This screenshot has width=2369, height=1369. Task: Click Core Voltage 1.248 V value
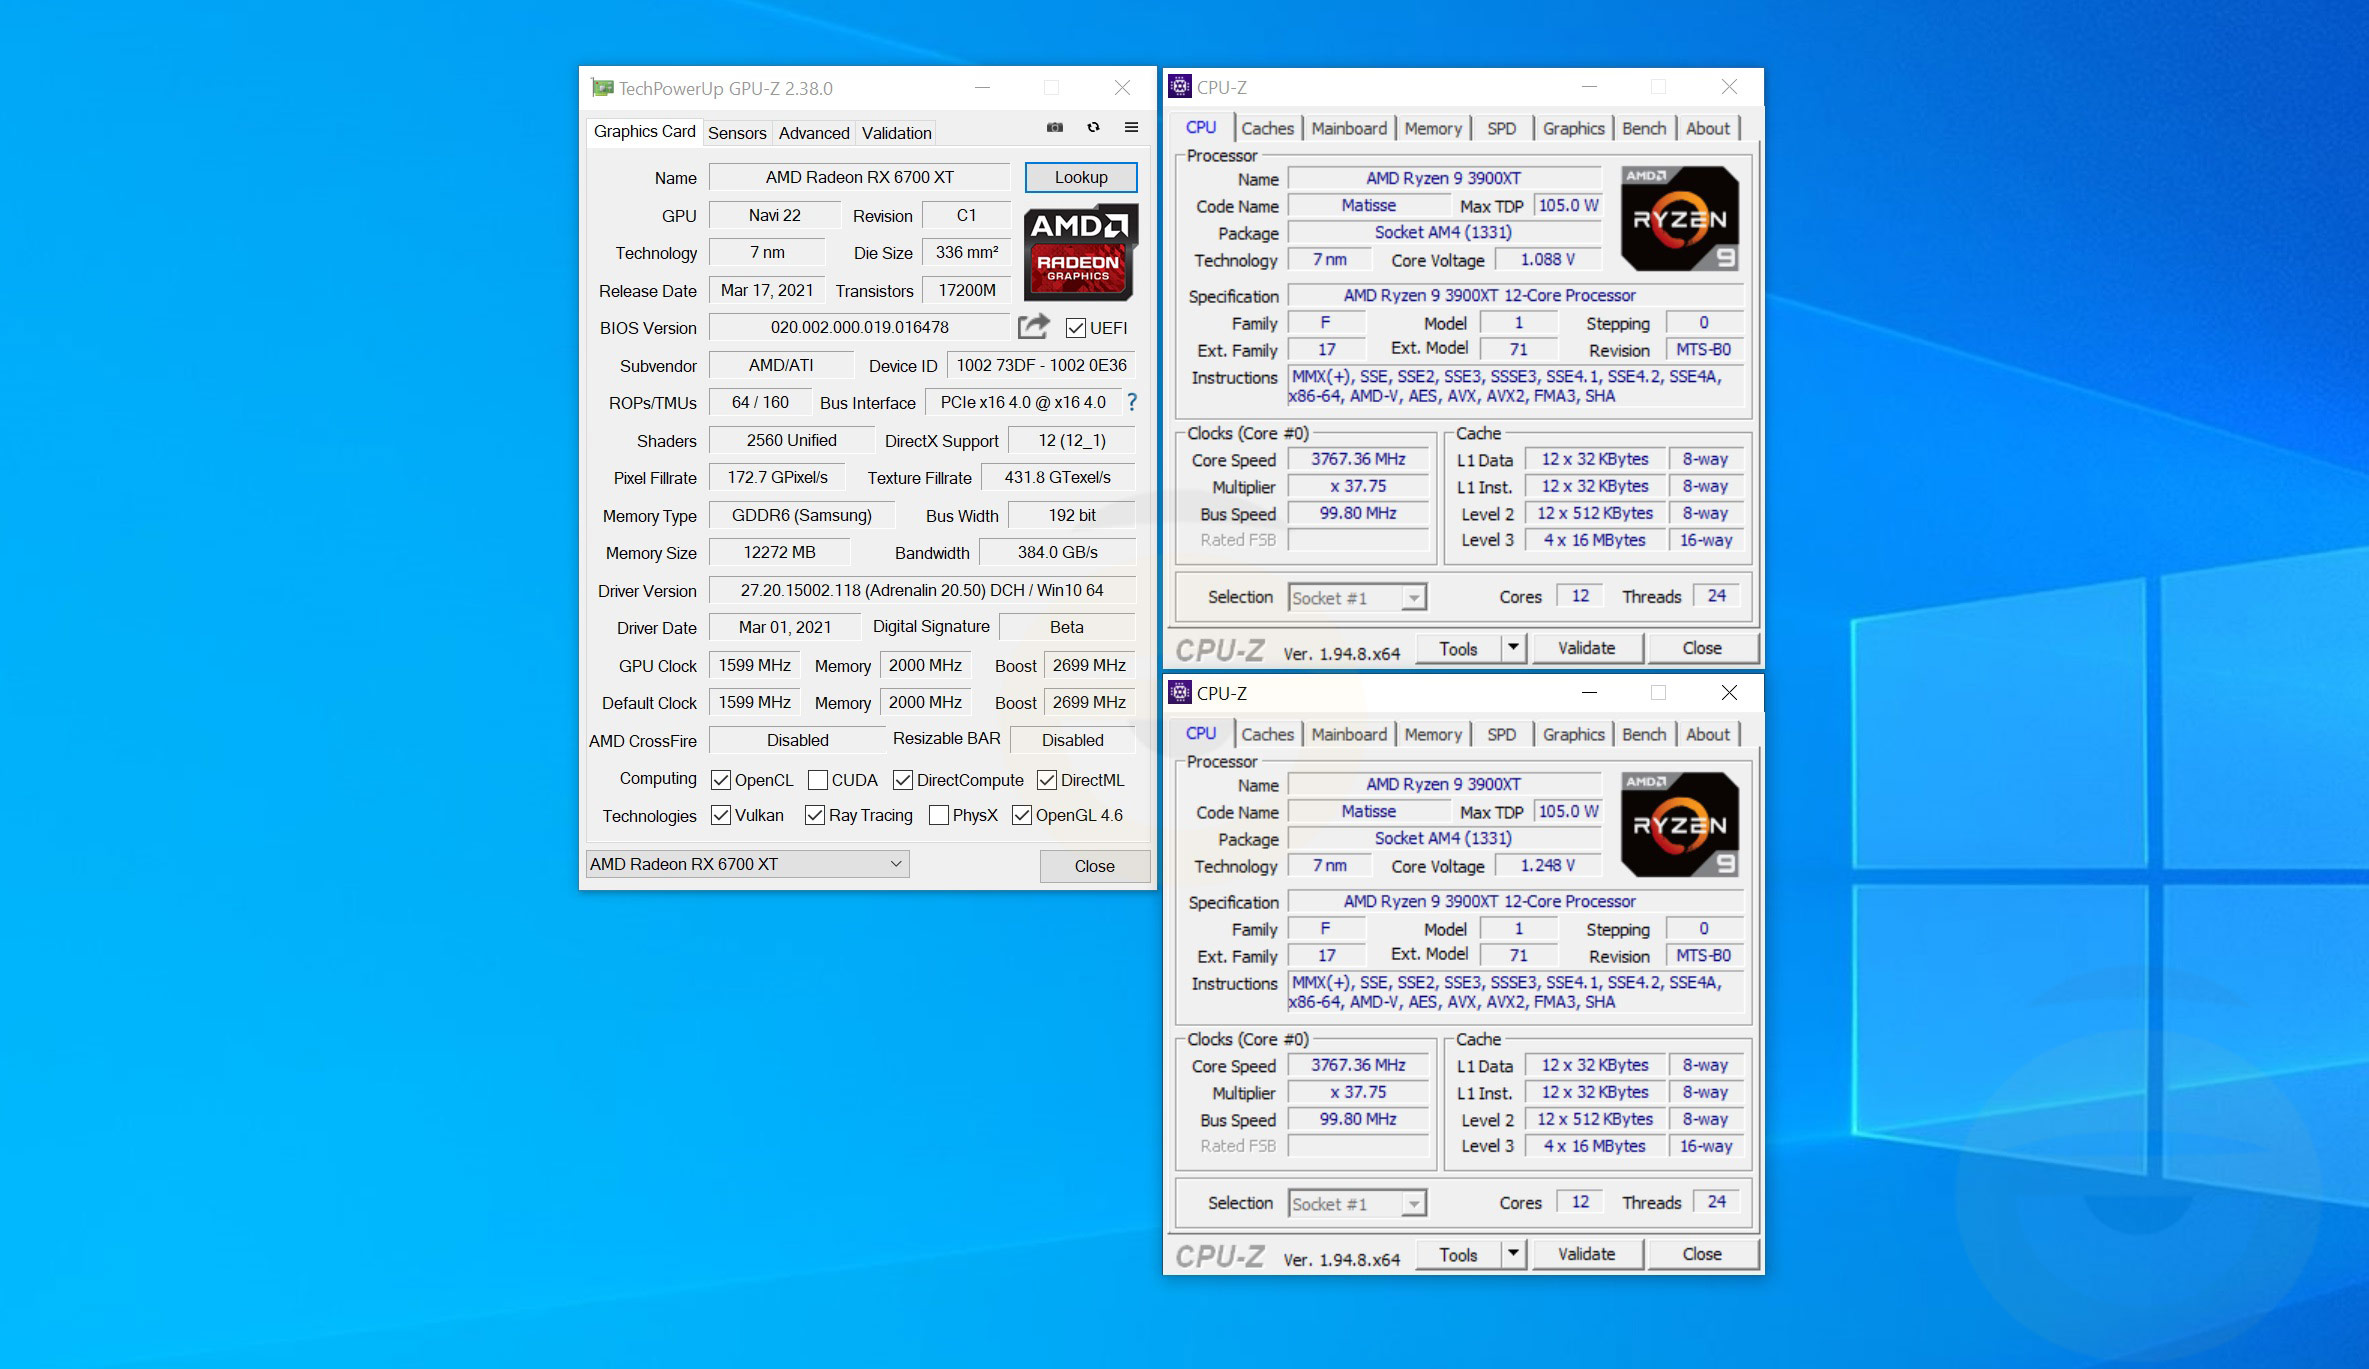1548,866
